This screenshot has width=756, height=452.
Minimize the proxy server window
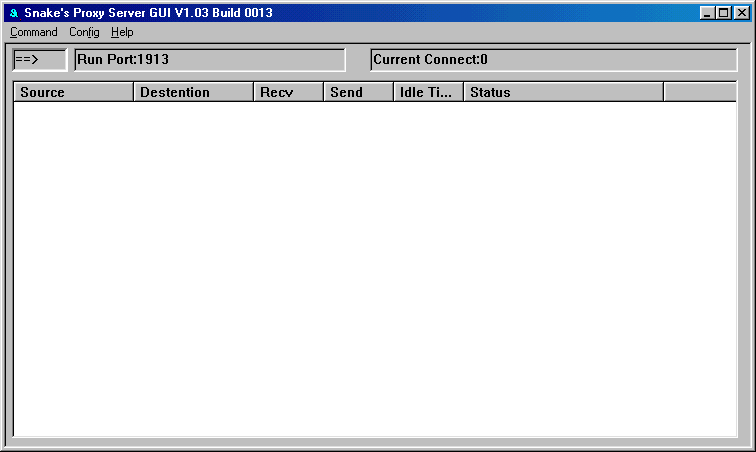pos(708,13)
